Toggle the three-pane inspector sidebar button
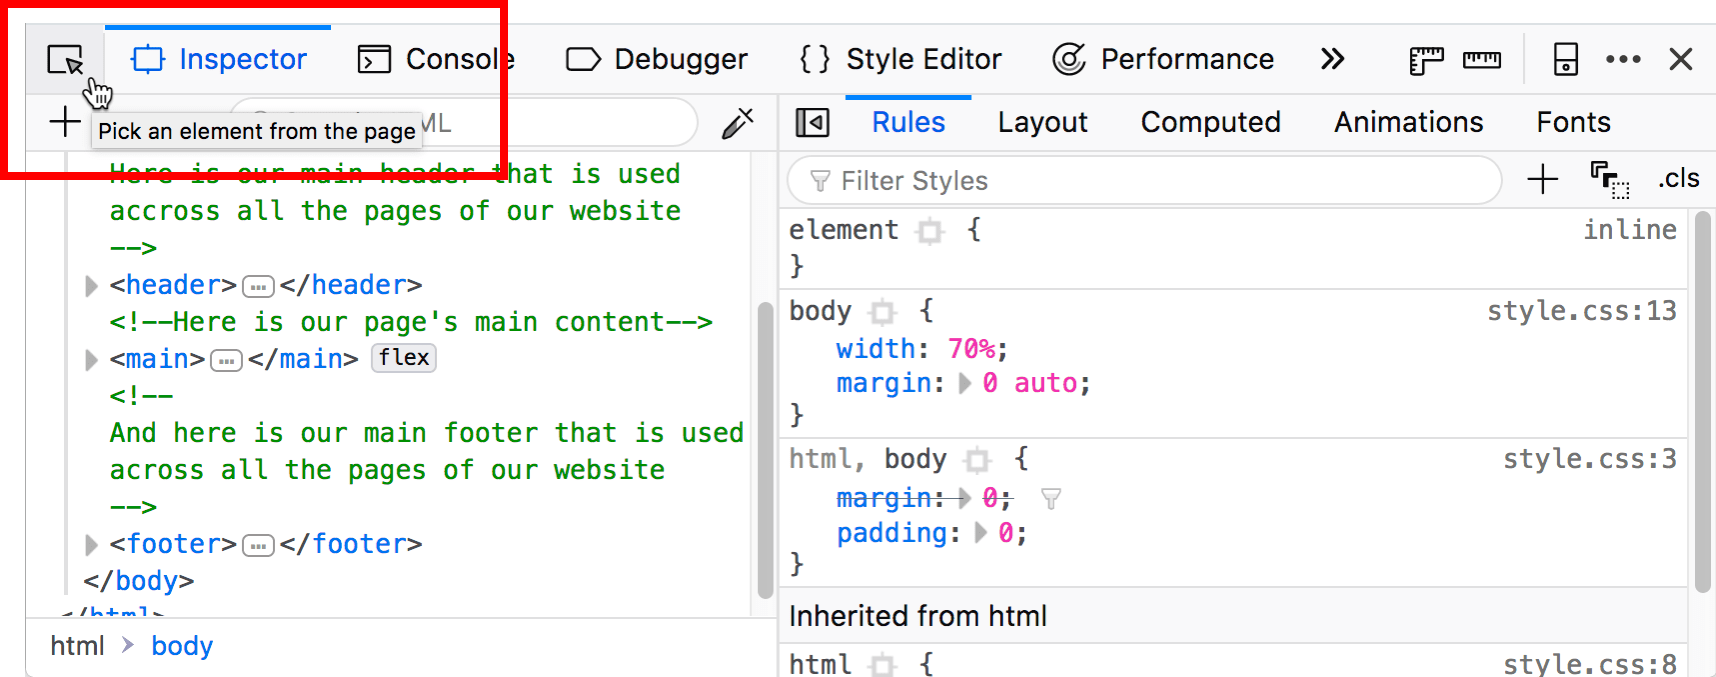The width and height of the screenshot is (1716, 677). [x=812, y=123]
